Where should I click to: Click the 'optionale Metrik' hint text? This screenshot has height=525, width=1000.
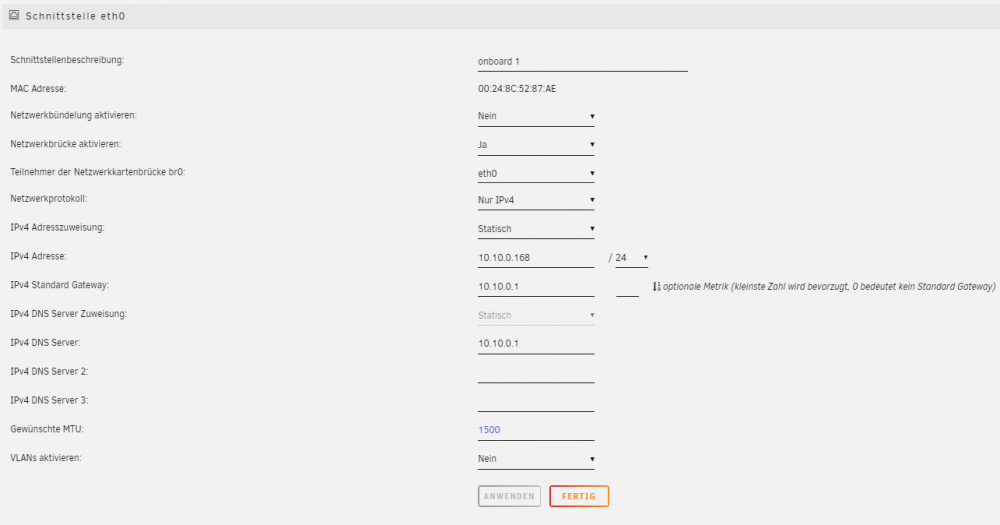[x=829, y=287]
